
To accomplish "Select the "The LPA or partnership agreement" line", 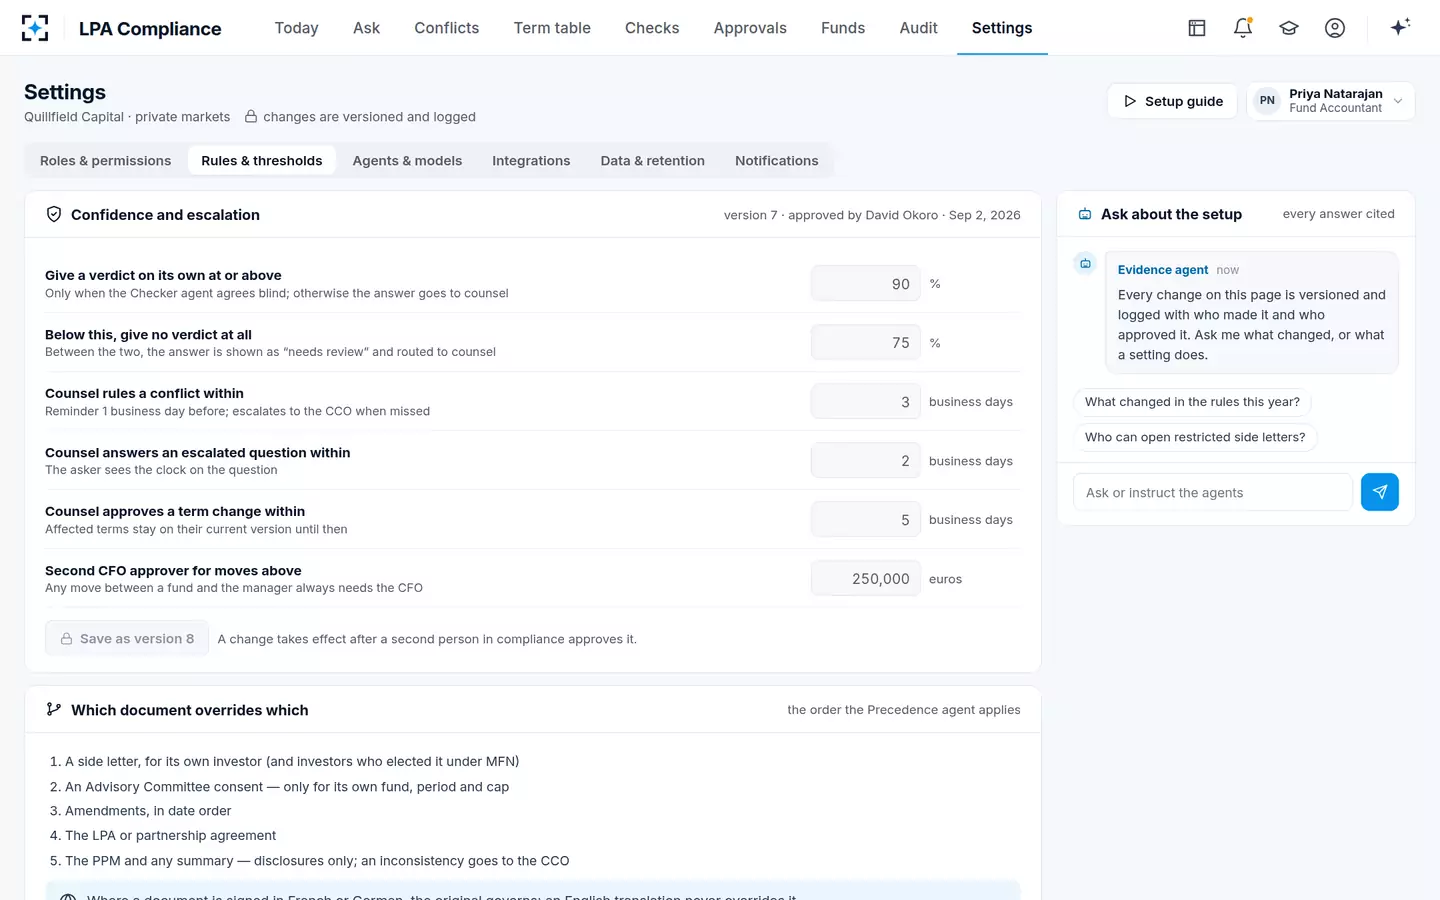I will pyautogui.click(x=170, y=836).
